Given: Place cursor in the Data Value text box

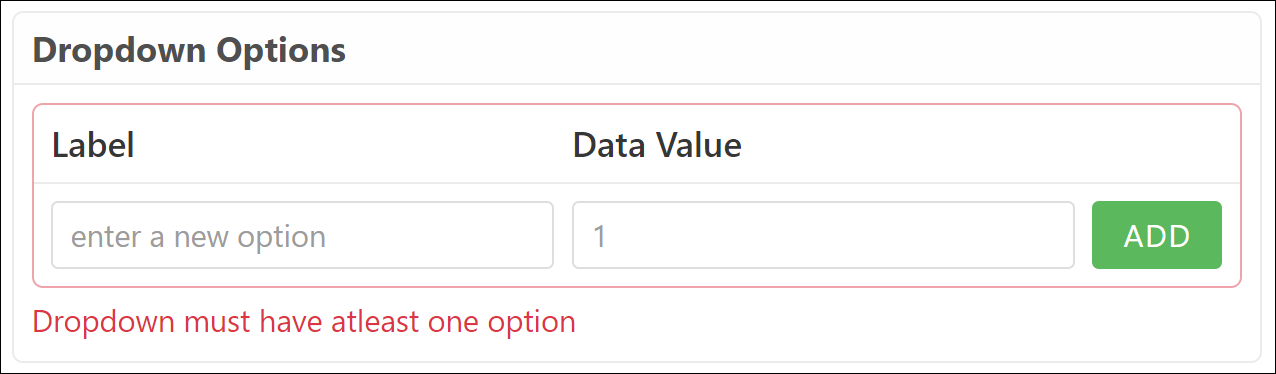Looking at the screenshot, I should [823, 235].
